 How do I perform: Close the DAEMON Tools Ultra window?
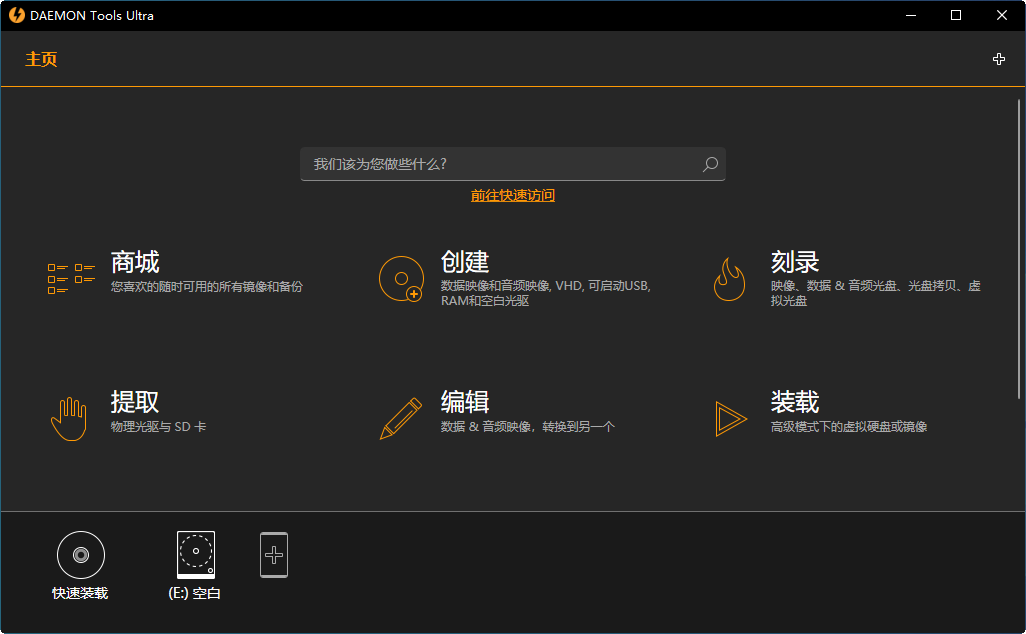[x=1002, y=15]
